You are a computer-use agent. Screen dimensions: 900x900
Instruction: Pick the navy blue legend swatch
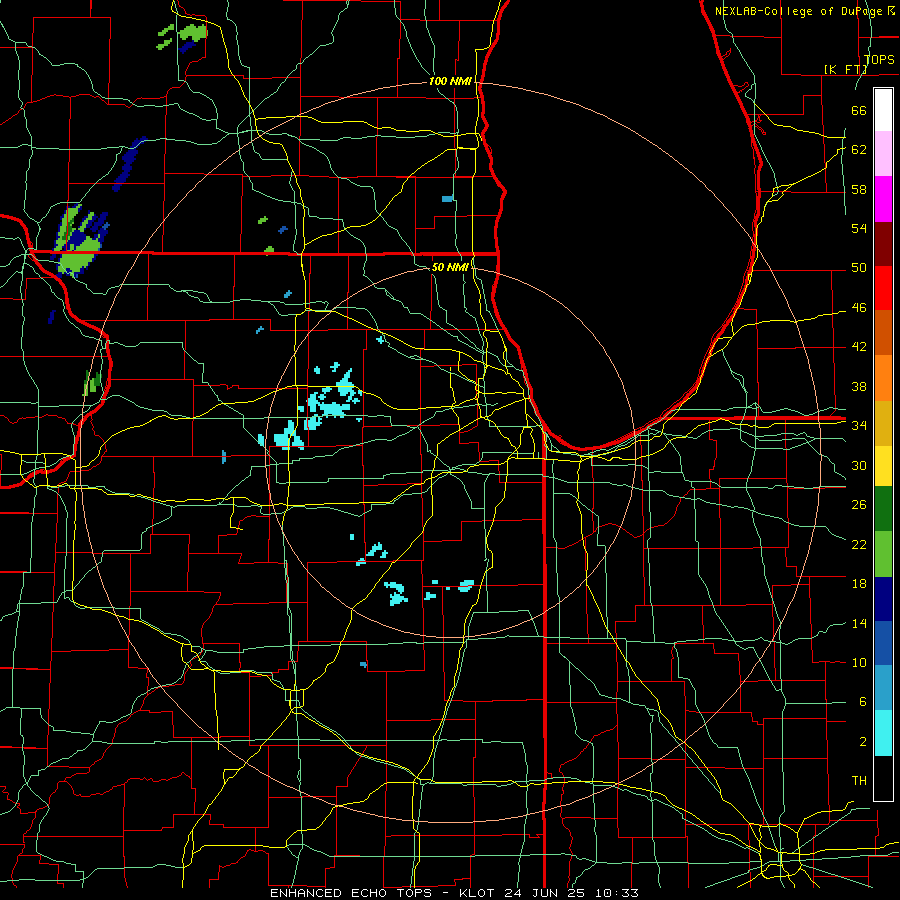click(x=883, y=599)
